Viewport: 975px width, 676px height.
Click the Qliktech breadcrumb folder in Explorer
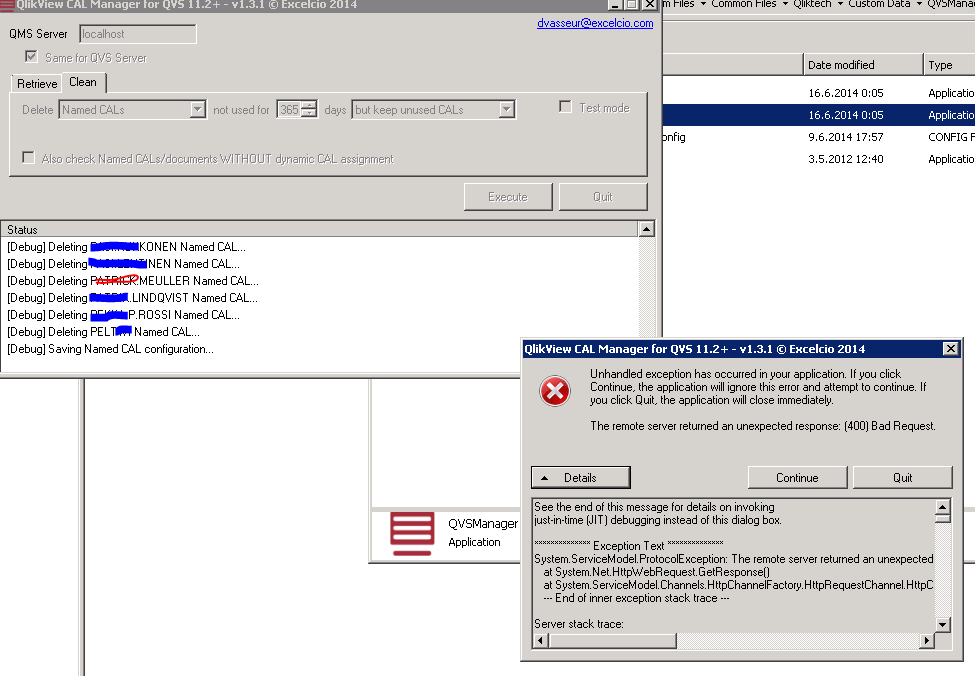[812, 4]
